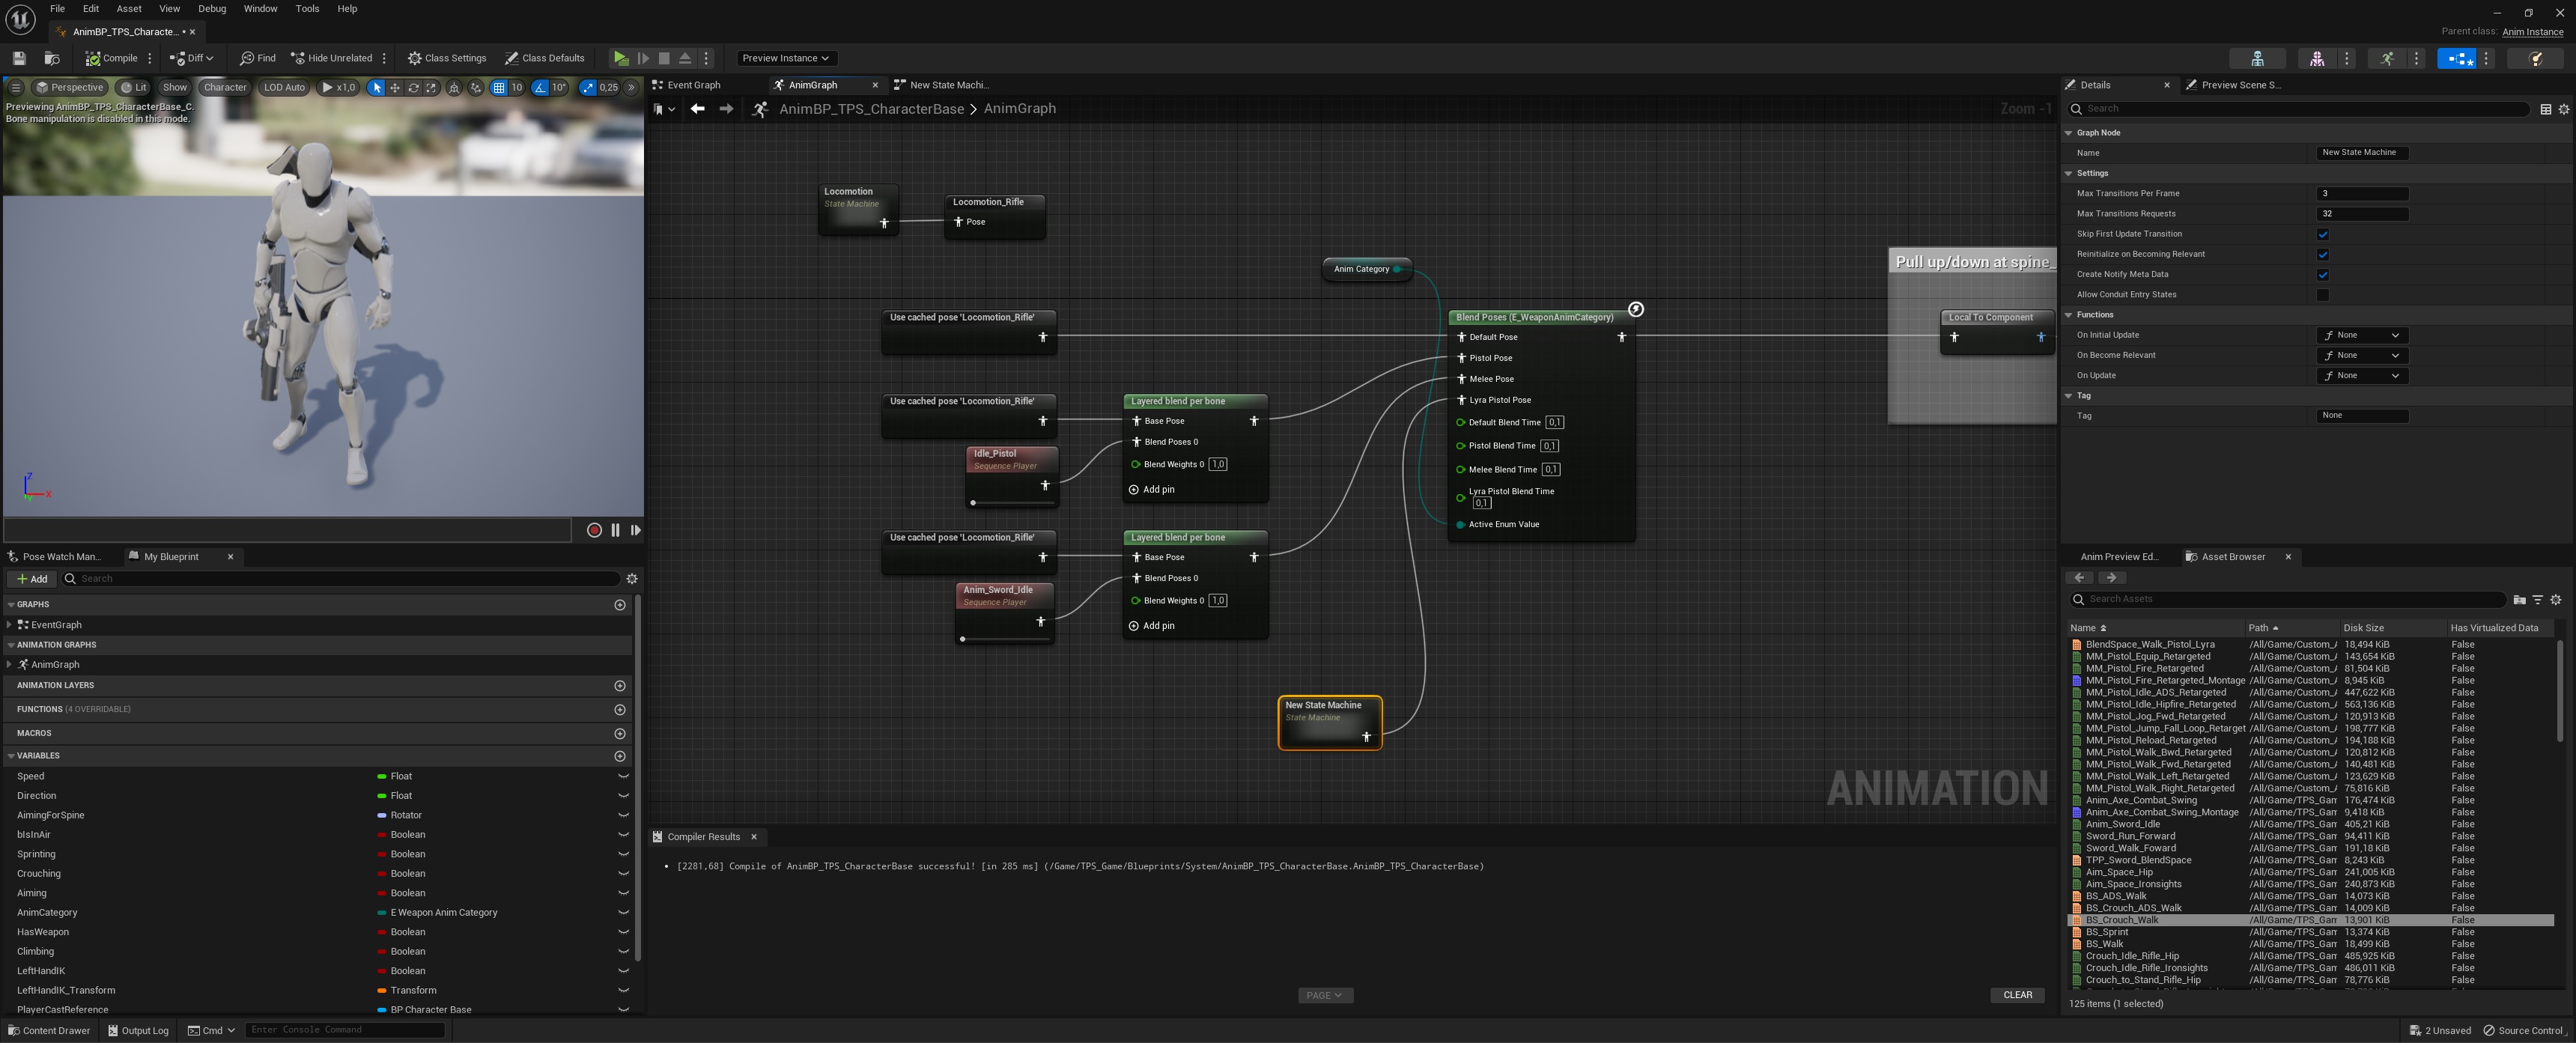Screen dimensions: 2576x1043
Task: Toggle Skip First Update Transition checkbox
Action: click(2322, 234)
